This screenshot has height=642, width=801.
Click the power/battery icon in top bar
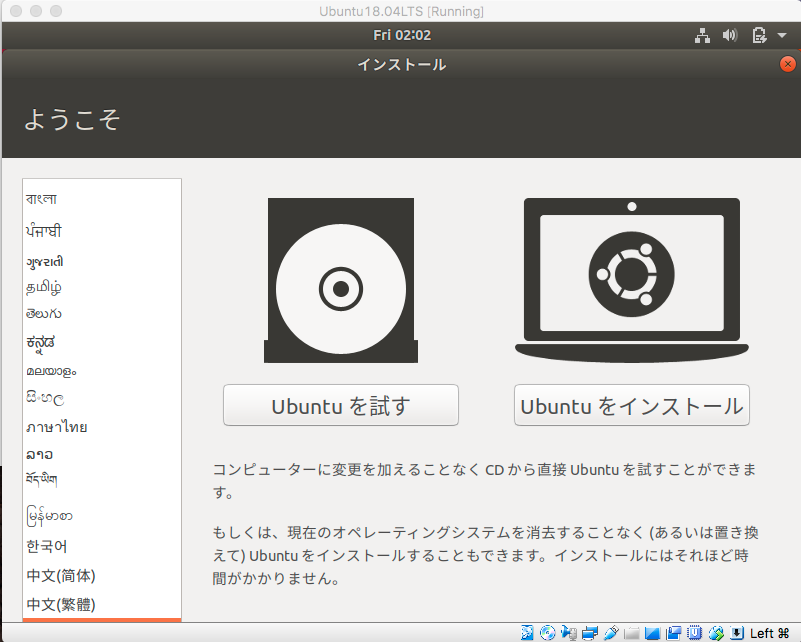click(x=759, y=35)
